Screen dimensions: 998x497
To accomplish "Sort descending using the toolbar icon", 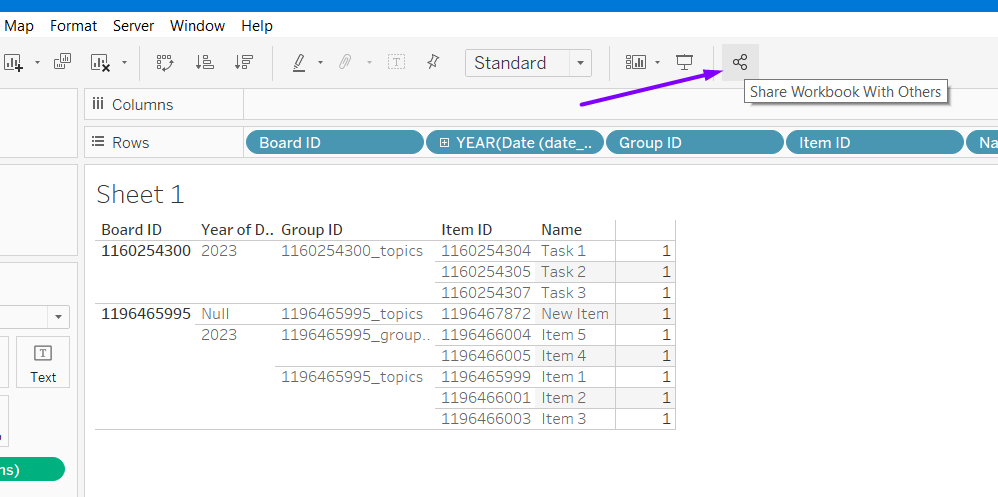I will click(x=243, y=62).
